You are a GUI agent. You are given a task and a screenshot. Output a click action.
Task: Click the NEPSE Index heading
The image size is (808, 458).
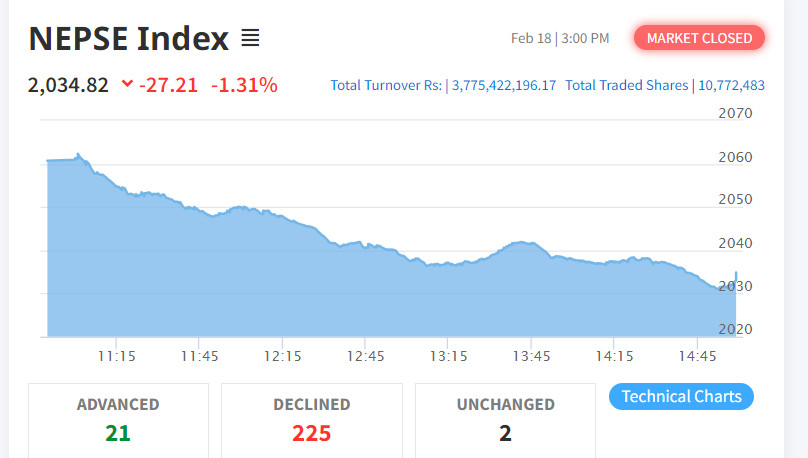click(129, 39)
